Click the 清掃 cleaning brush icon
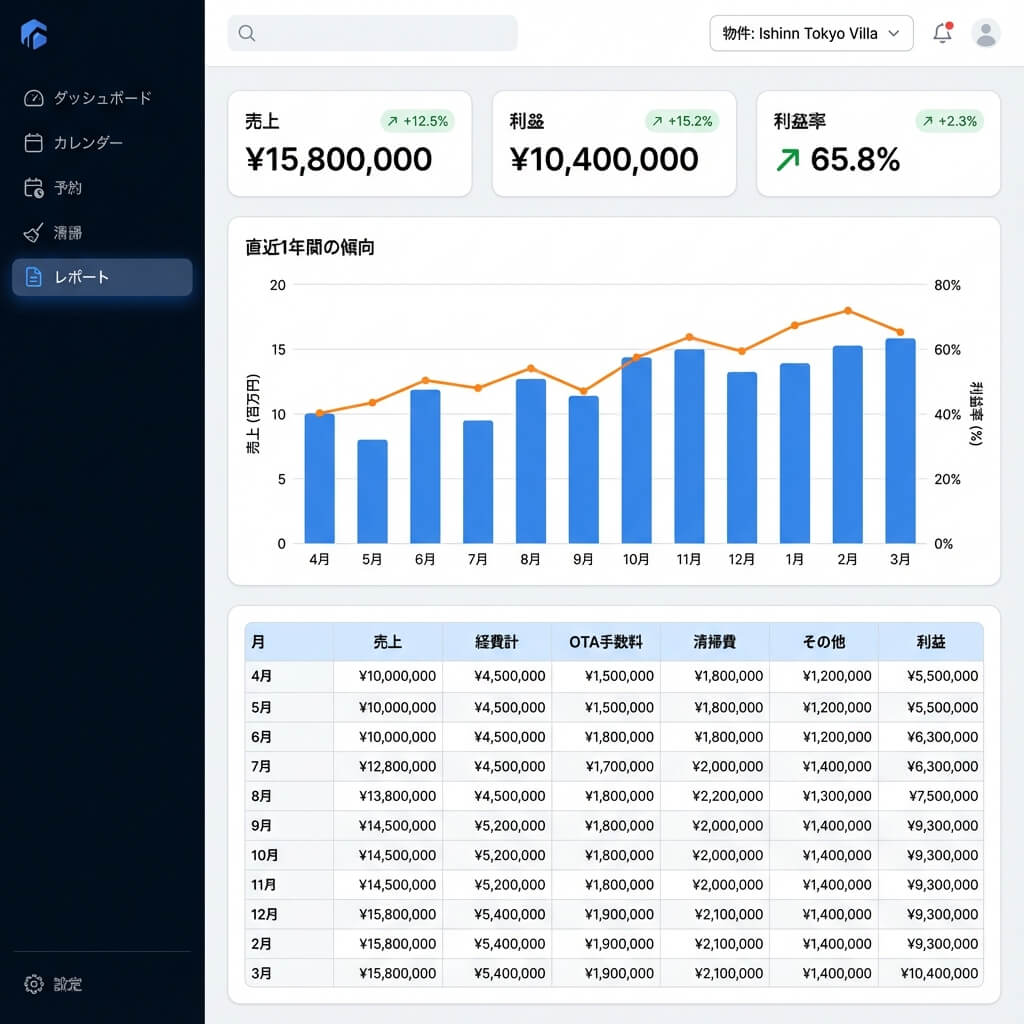The width and height of the screenshot is (1024, 1024). point(33,232)
